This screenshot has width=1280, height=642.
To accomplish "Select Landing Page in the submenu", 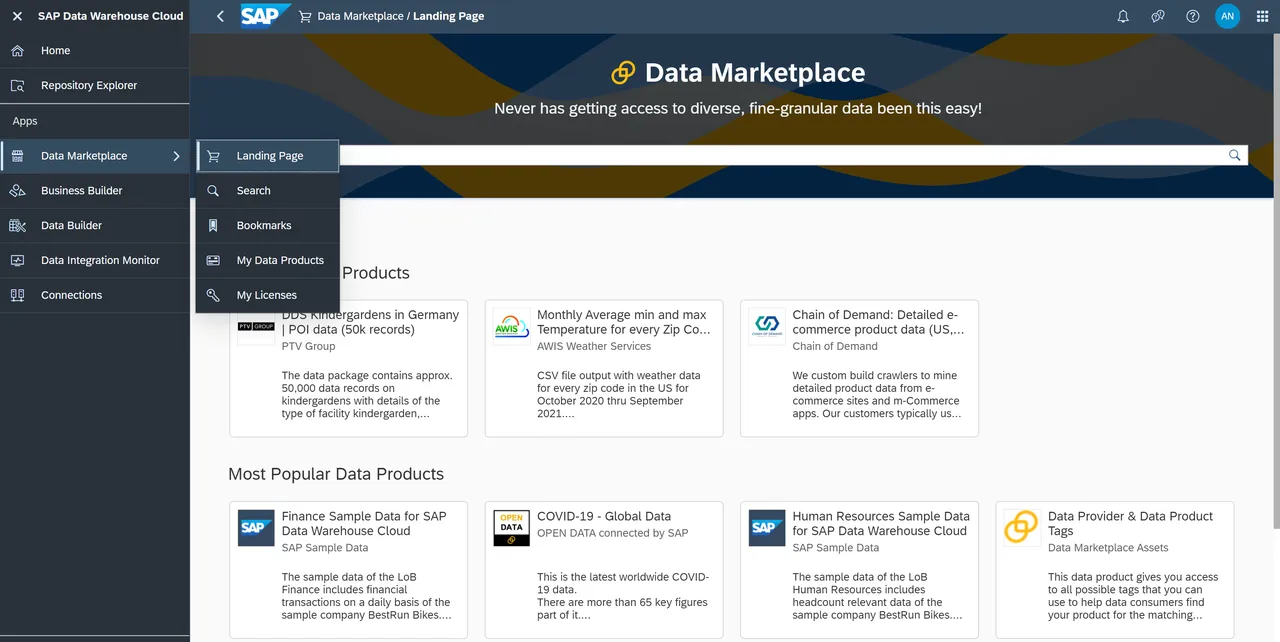I will tap(268, 156).
